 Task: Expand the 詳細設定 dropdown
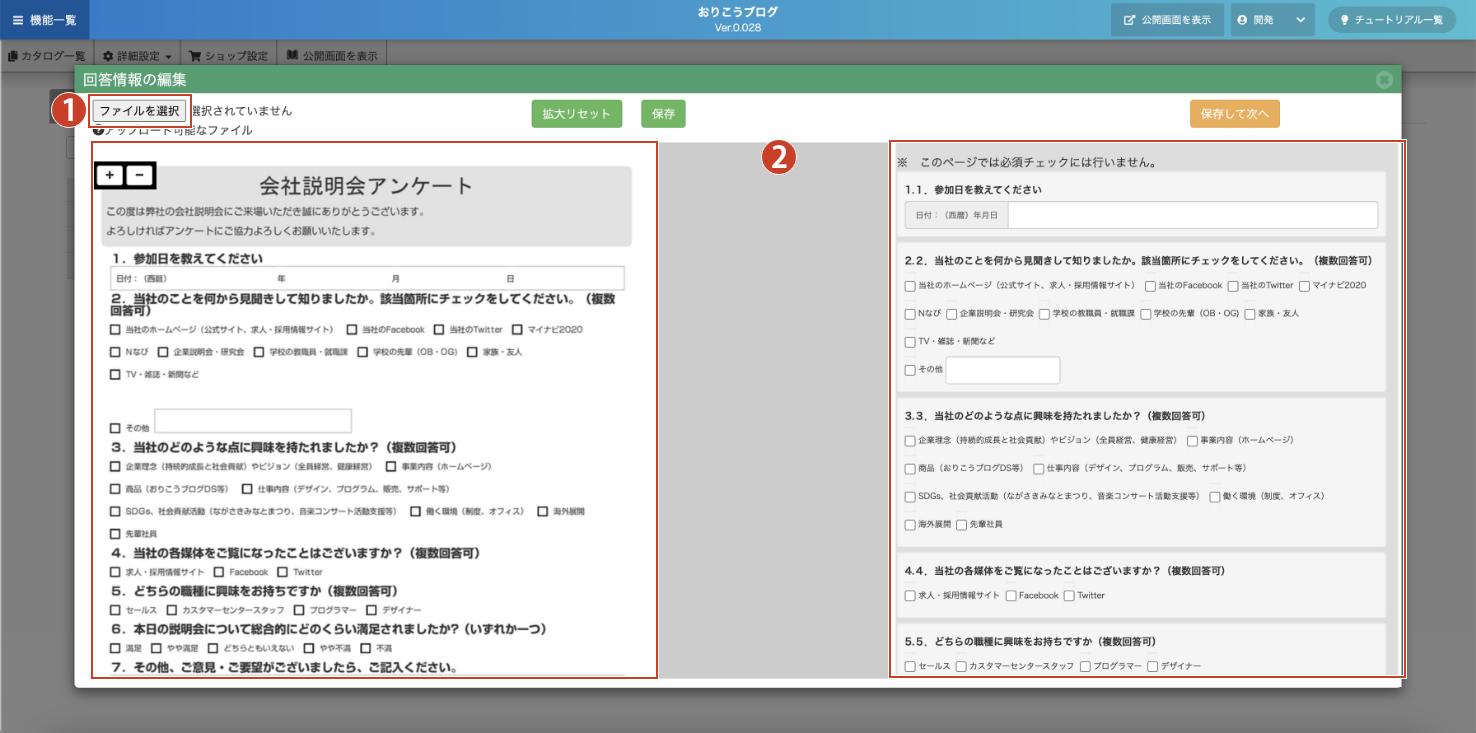coord(137,56)
